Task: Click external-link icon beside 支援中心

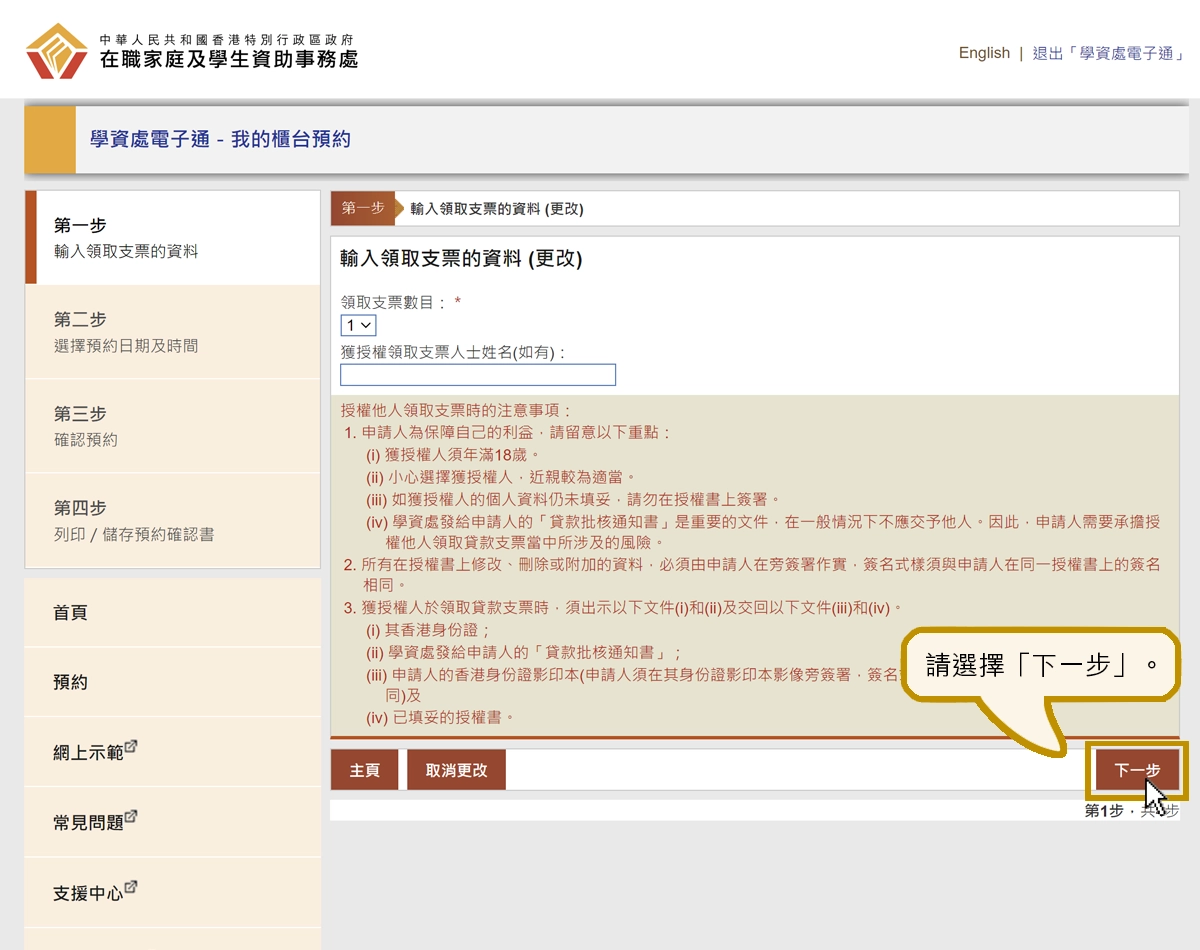Action: coord(130,887)
